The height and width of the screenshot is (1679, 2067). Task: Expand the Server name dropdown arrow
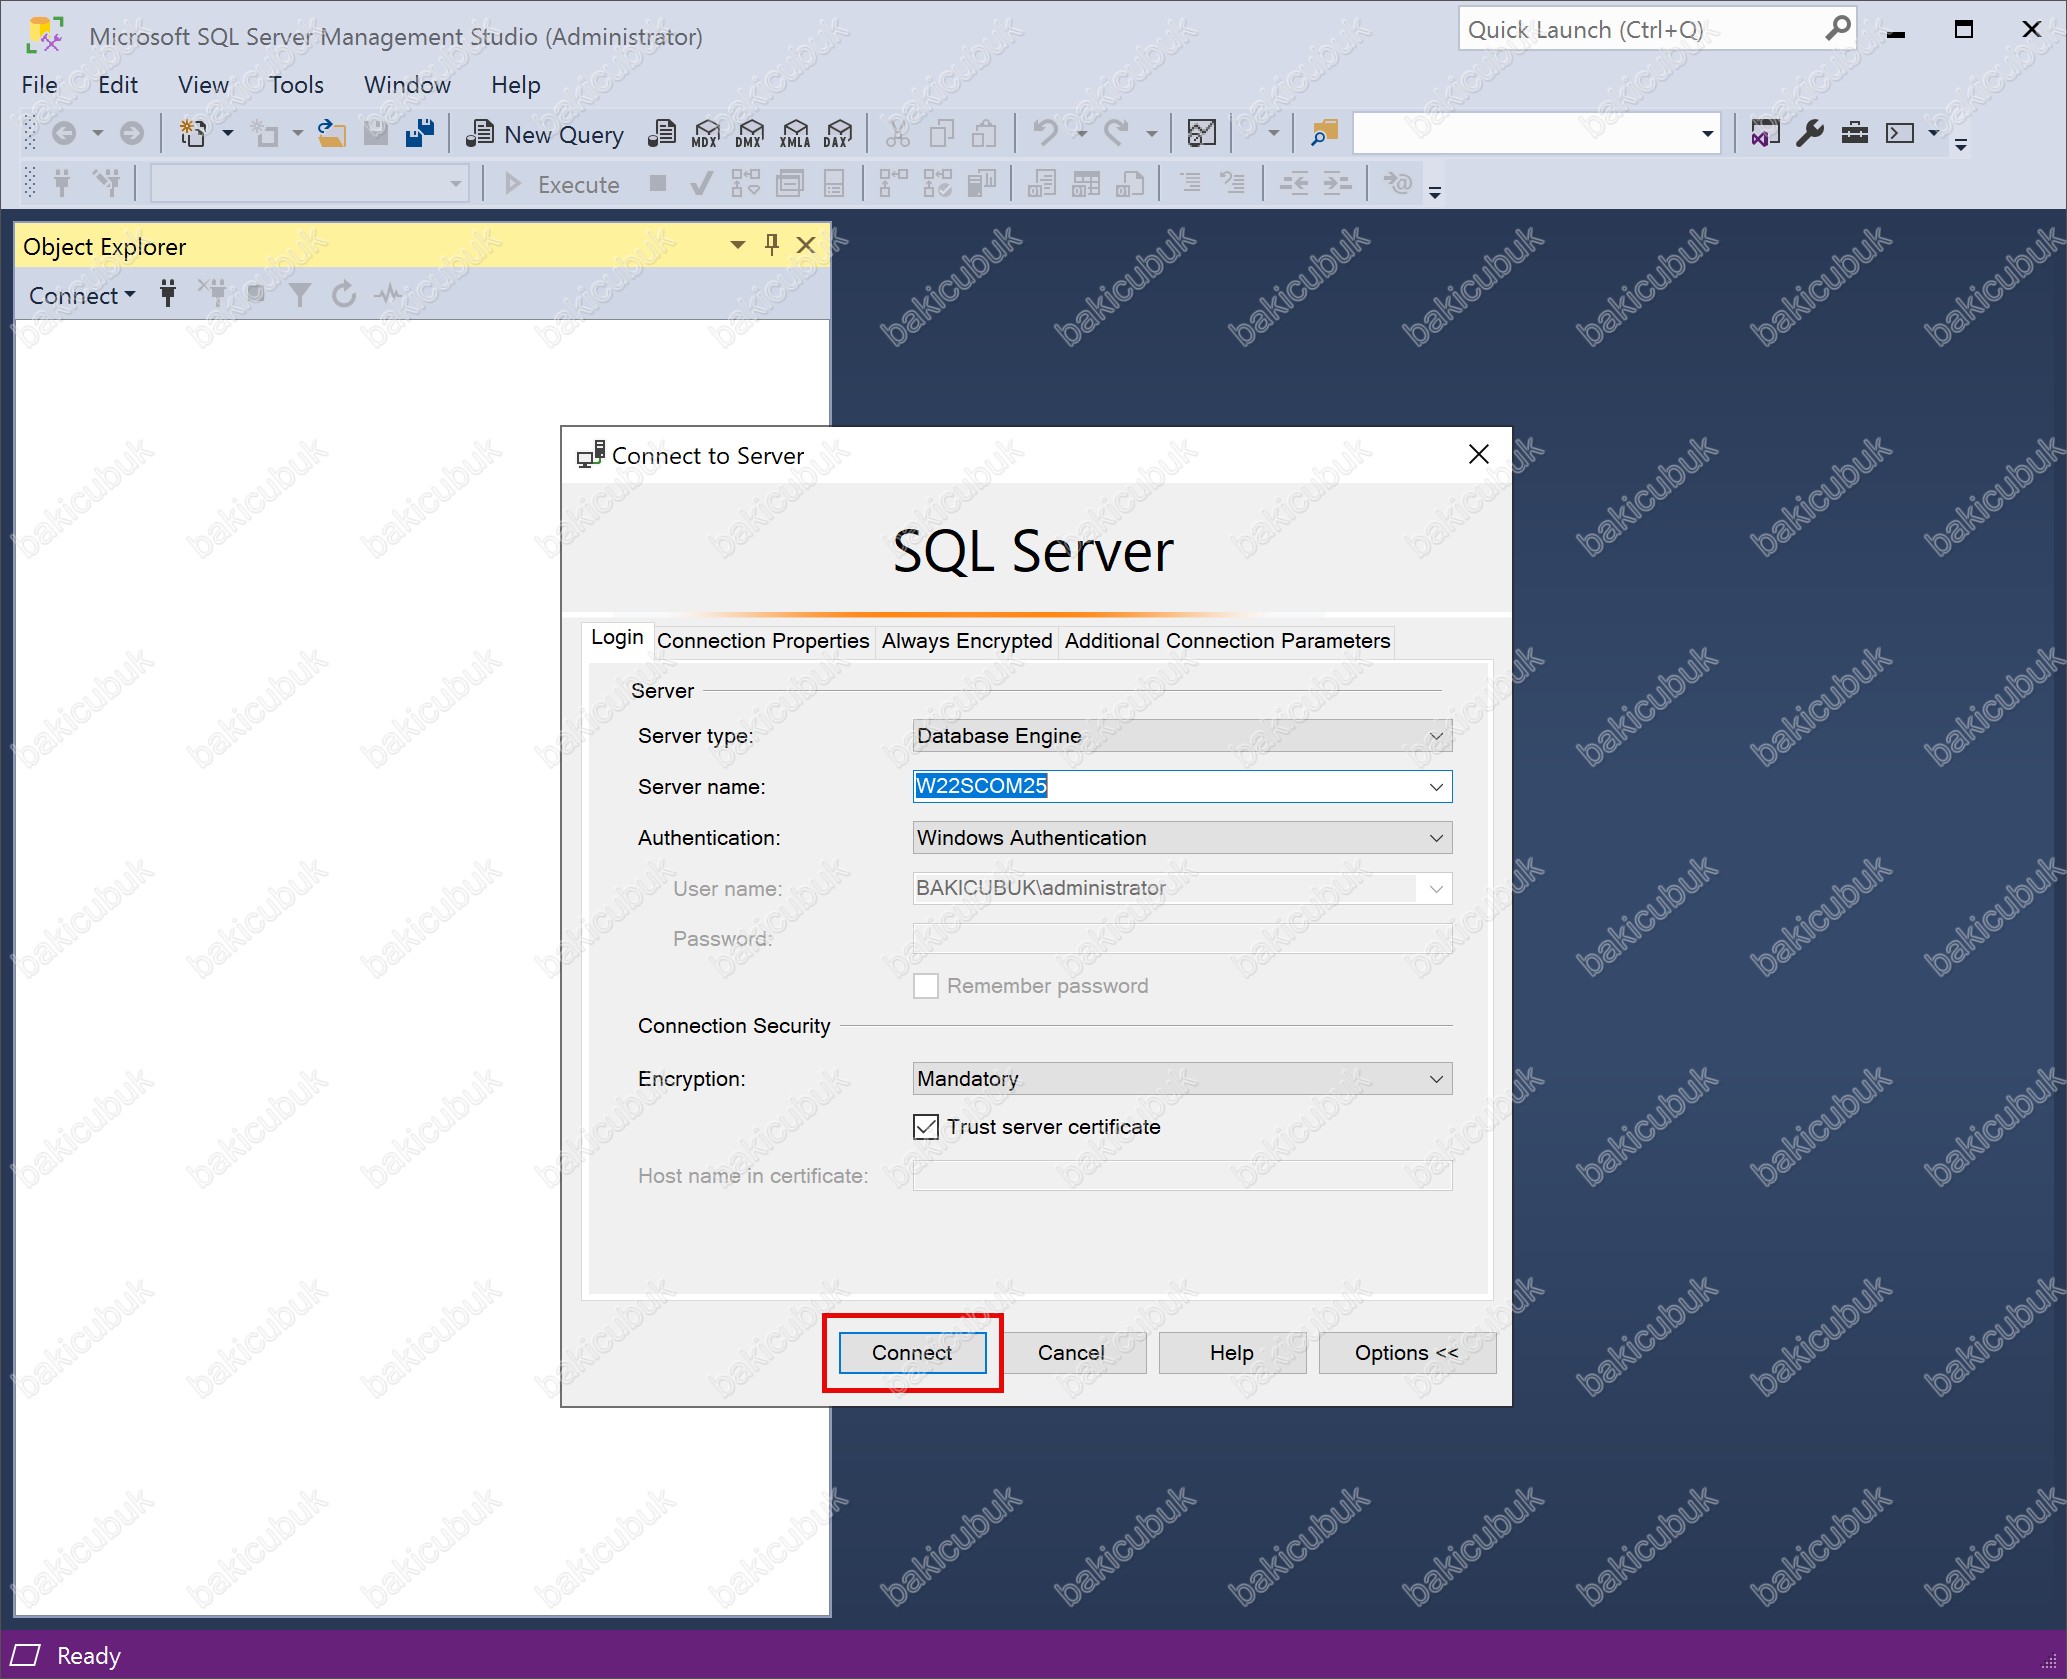pos(1436,787)
